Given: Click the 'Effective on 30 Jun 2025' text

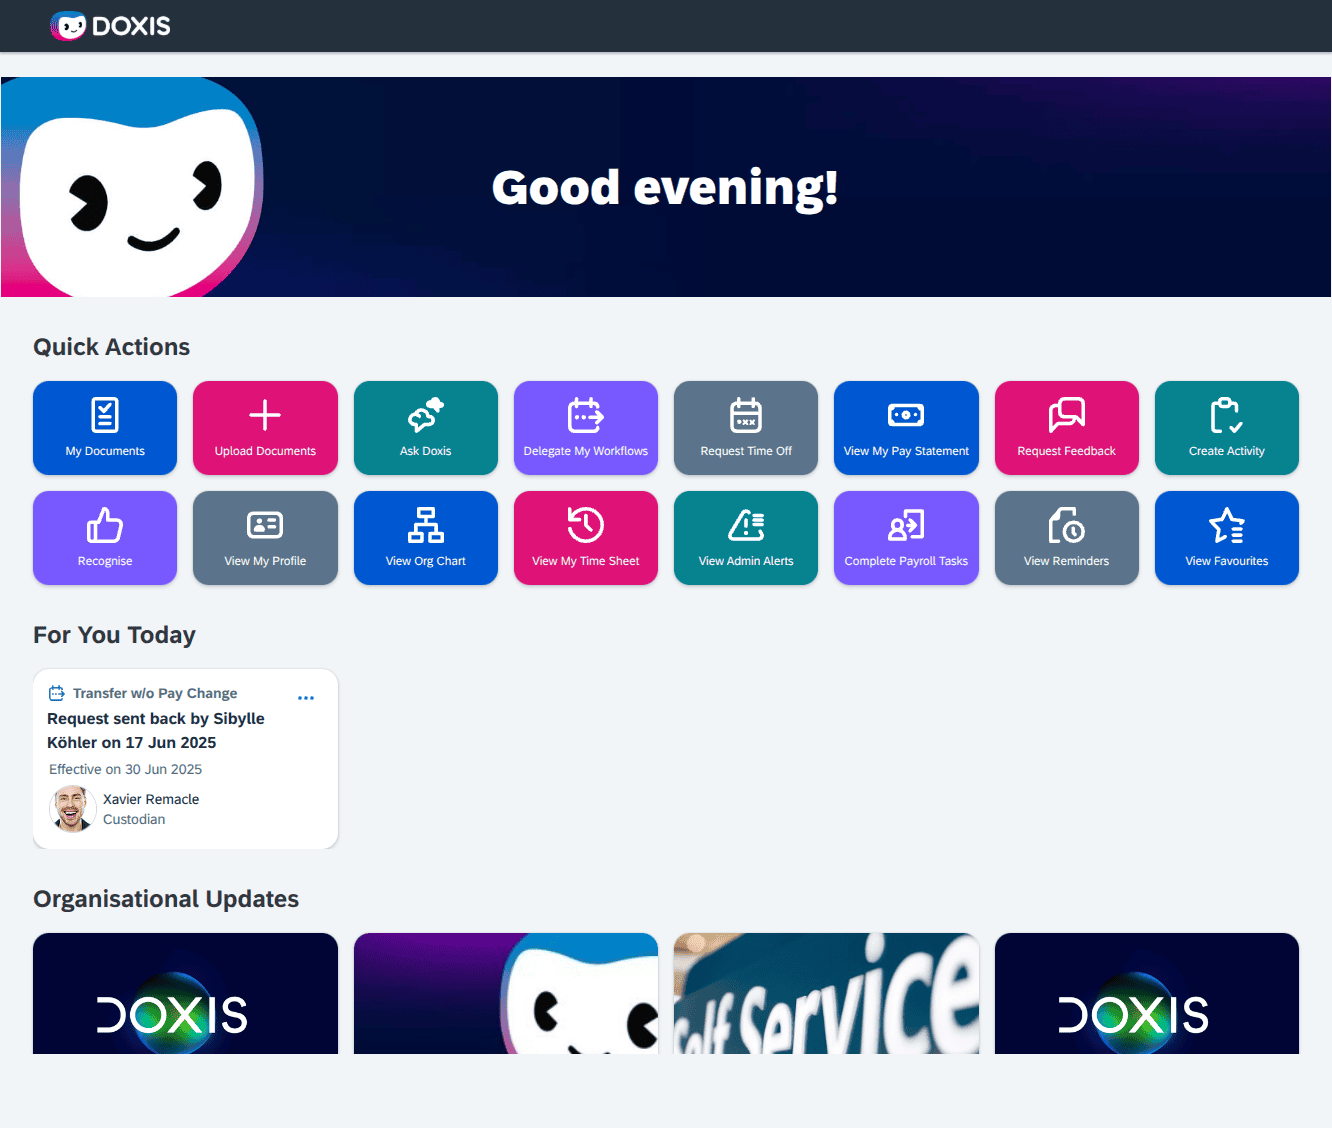Looking at the screenshot, I should (125, 769).
